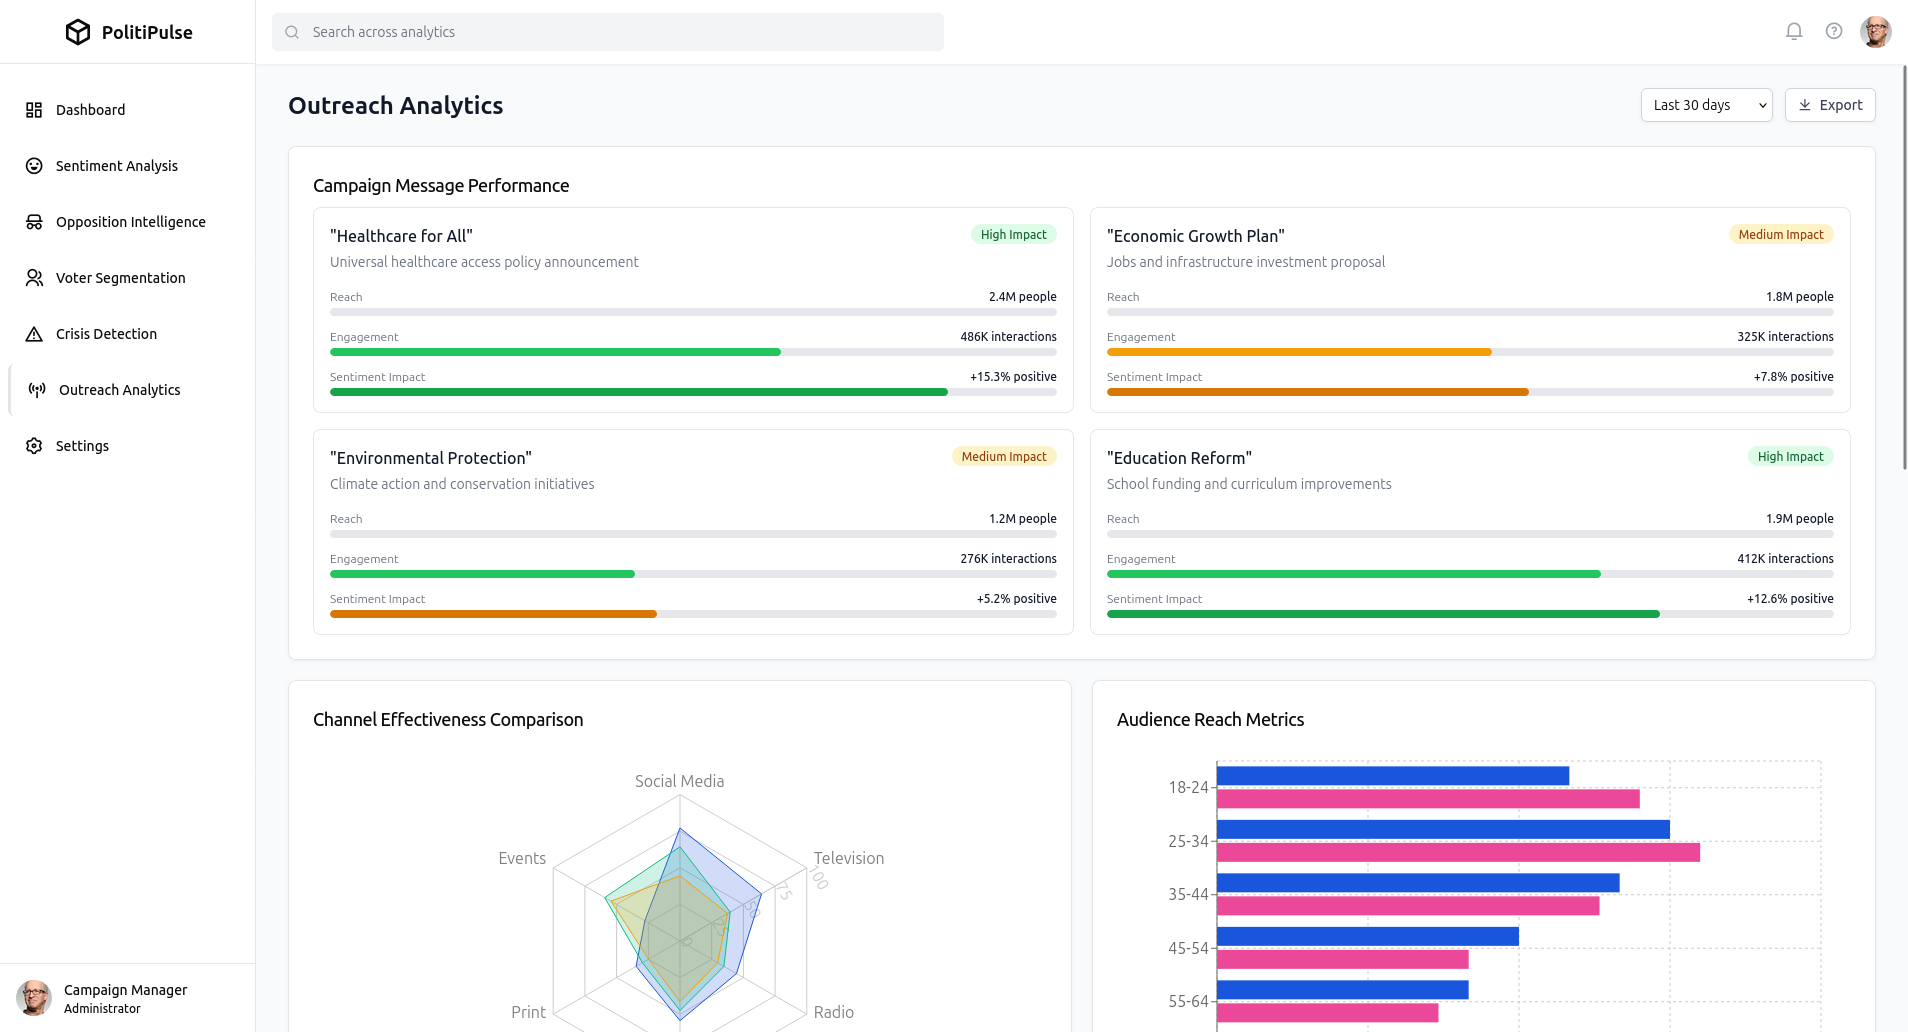
Task: Click the Television radar axis label
Action: 849,858
